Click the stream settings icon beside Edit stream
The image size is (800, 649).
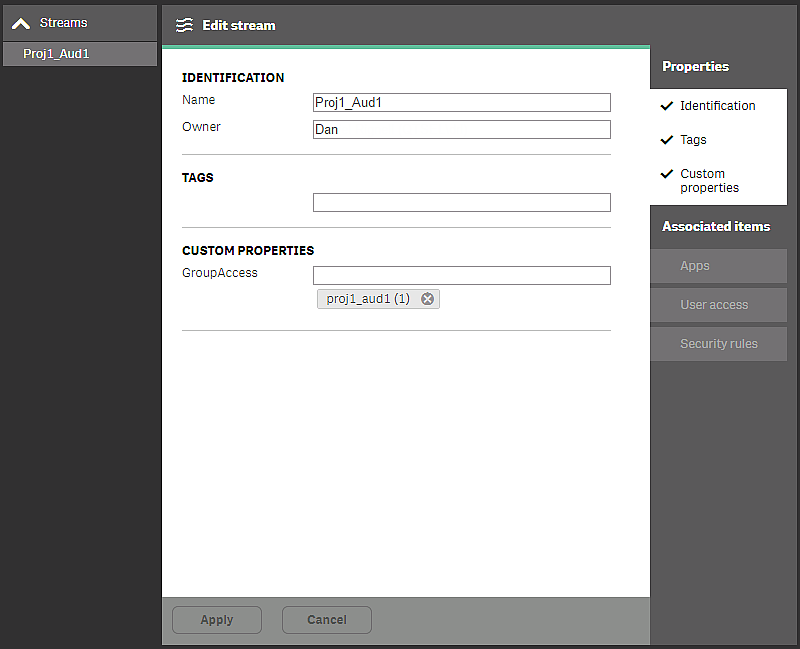pyautogui.click(x=184, y=25)
